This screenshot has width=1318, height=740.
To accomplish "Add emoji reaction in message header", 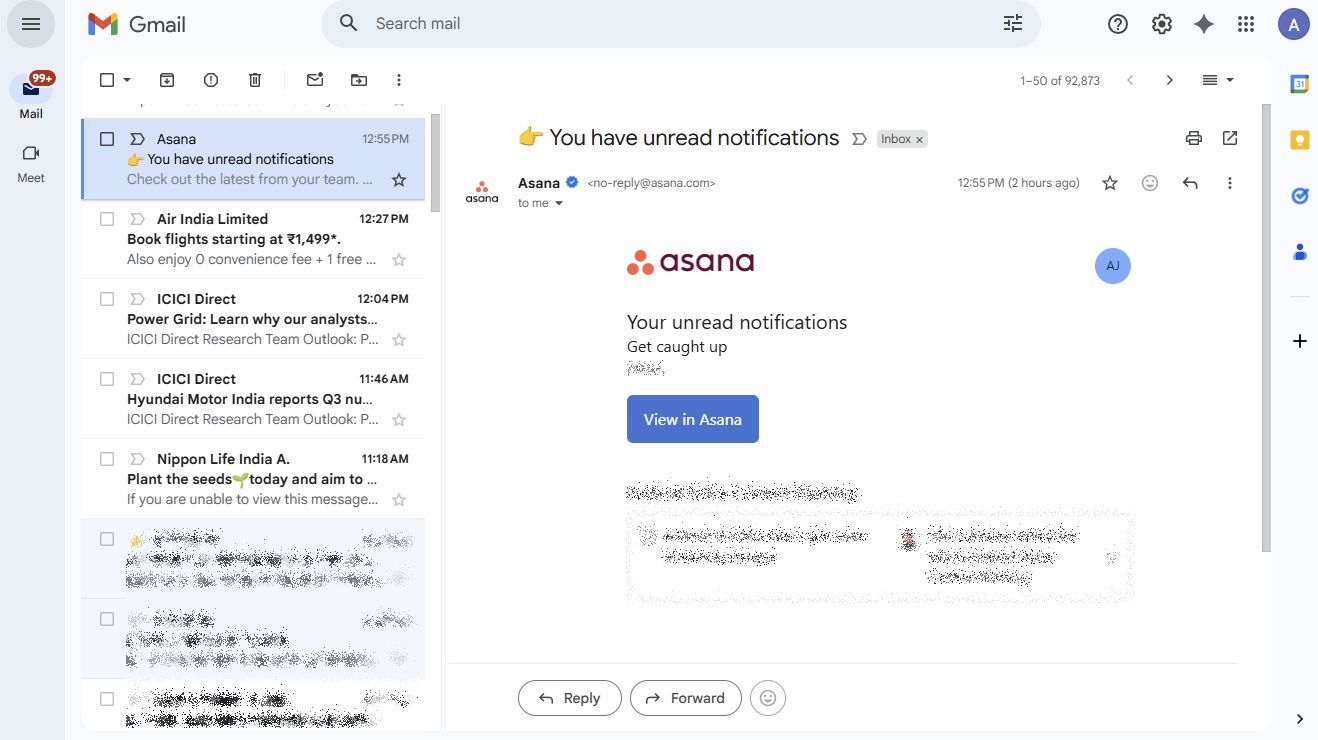I will pyautogui.click(x=1150, y=183).
